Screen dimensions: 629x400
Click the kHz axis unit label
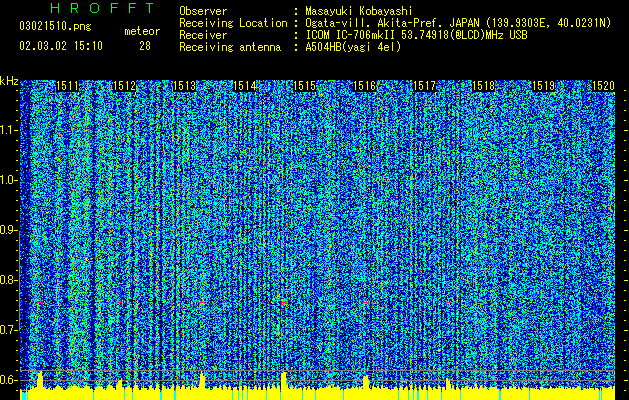(x=9, y=81)
